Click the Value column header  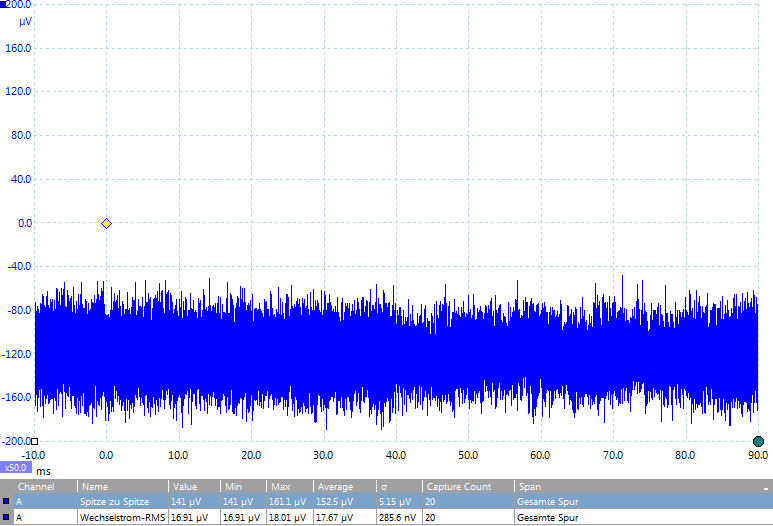point(194,487)
